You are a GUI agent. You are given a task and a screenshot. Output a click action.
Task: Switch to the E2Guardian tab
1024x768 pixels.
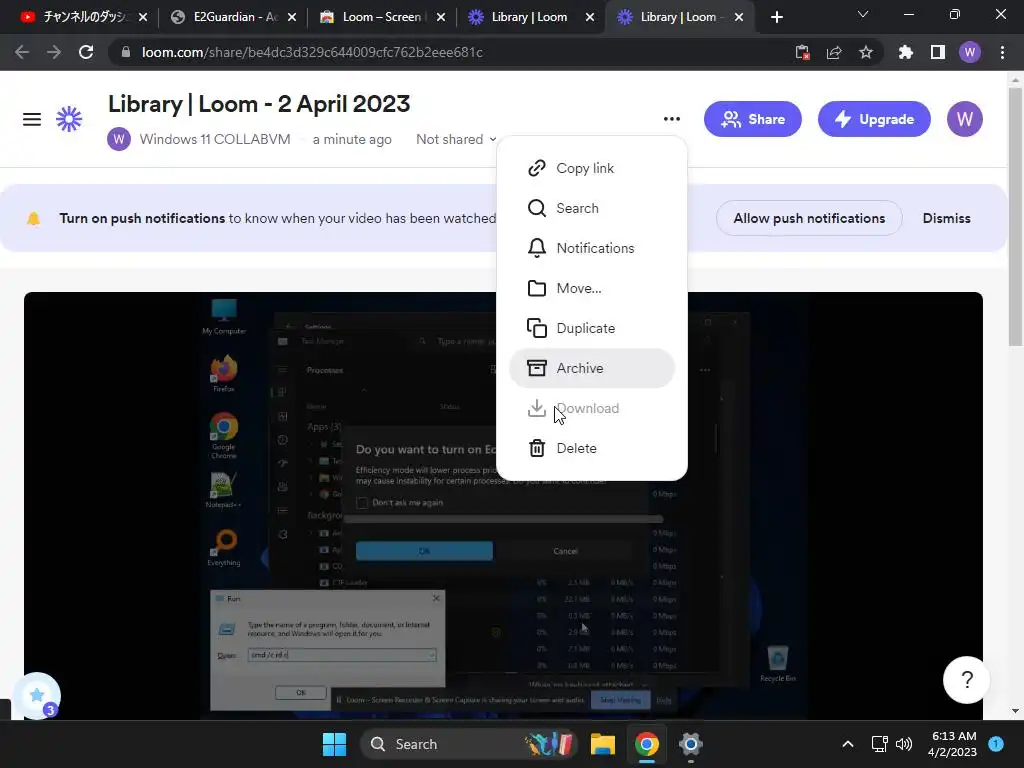pos(233,17)
